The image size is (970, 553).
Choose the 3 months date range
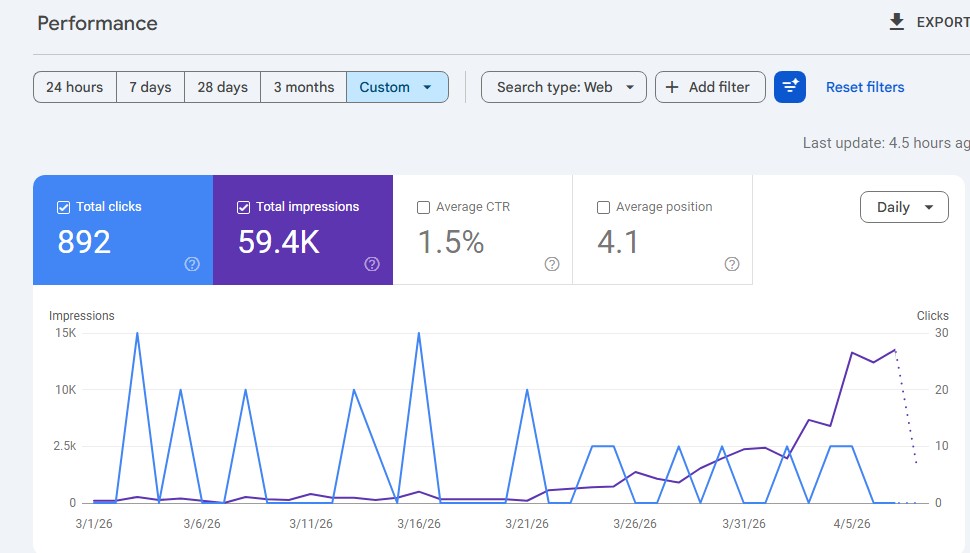coord(304,87)
